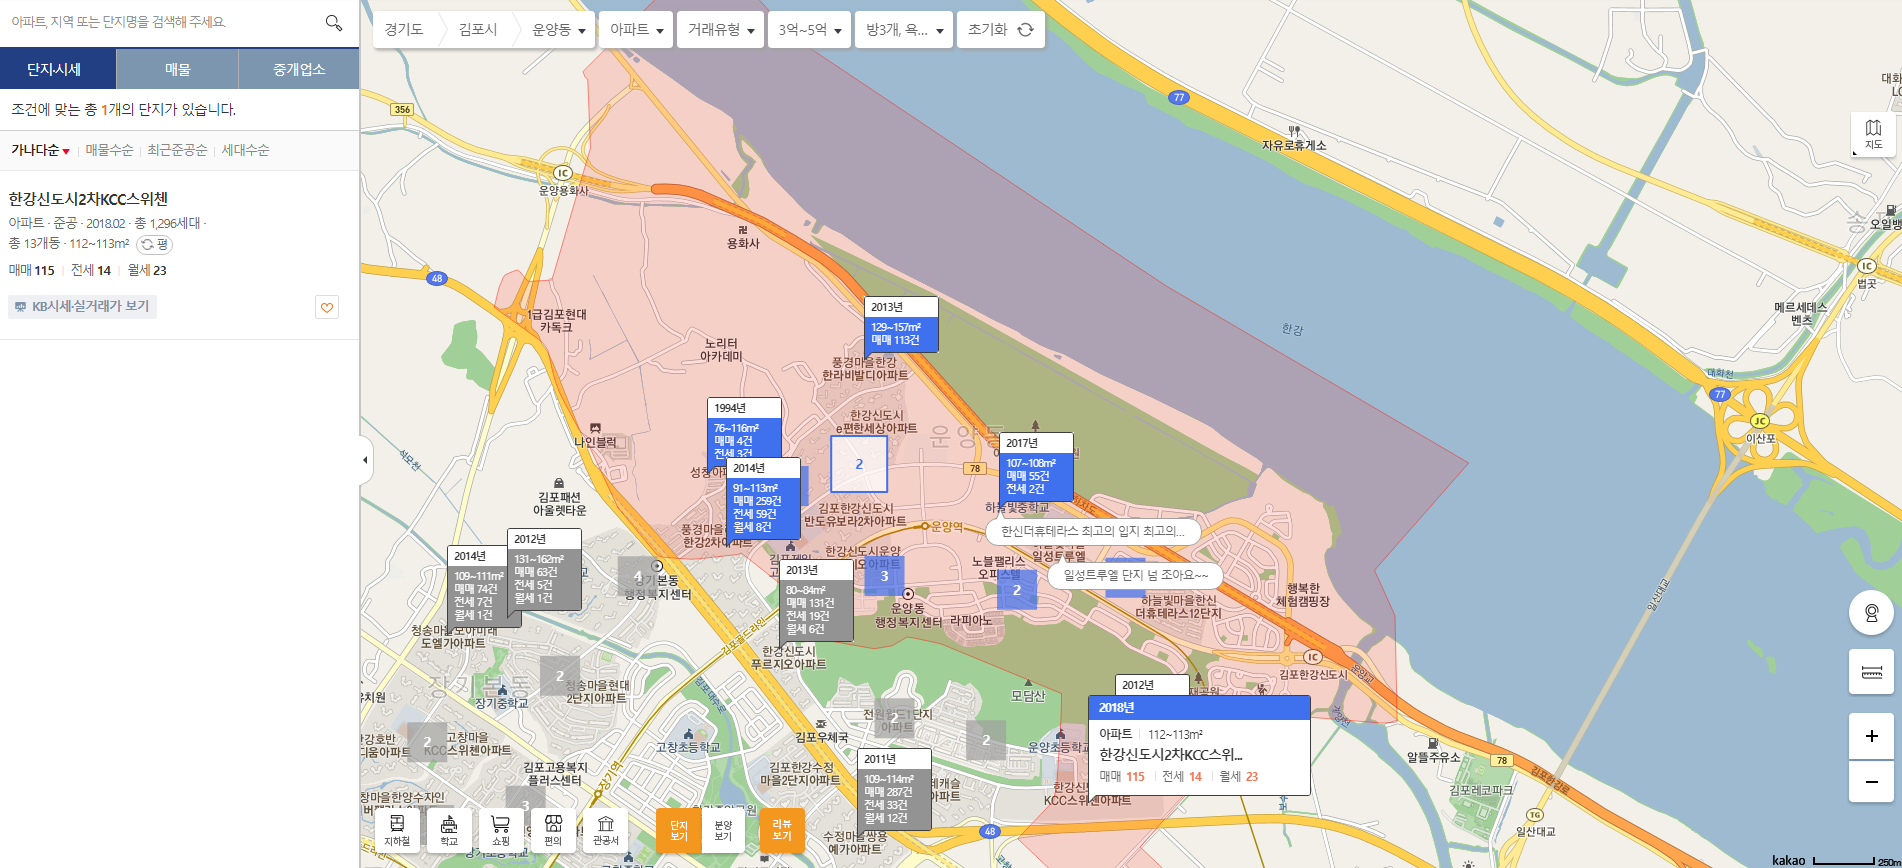1902x868 pixels.
Task: Click the 2012년 131~162㎡ gray marker
Action: point(544,570)
